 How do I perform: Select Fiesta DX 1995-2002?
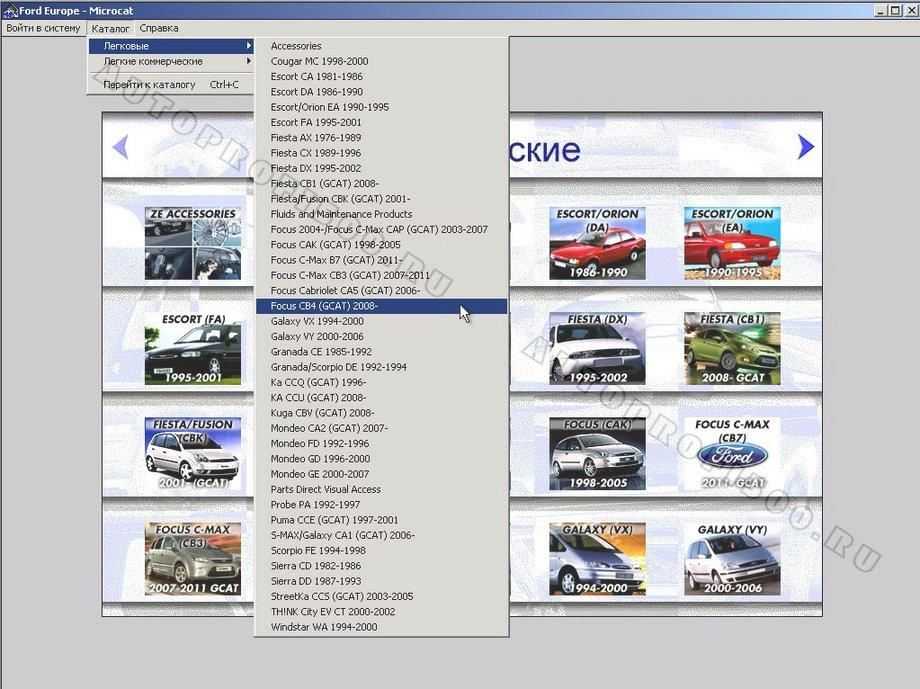click(x=381, y=168)
